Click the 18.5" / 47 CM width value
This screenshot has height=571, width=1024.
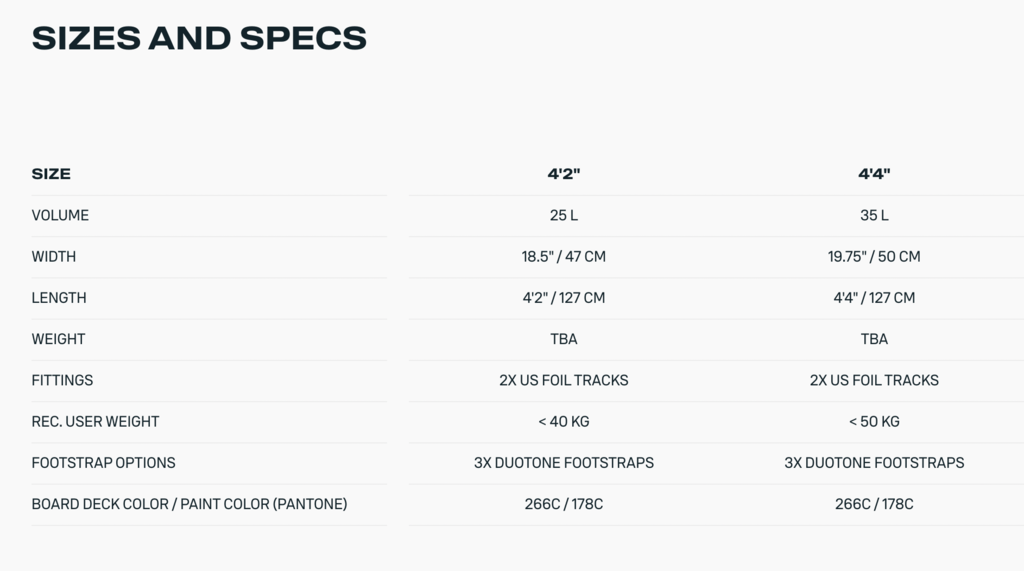(x=564, y=257)
